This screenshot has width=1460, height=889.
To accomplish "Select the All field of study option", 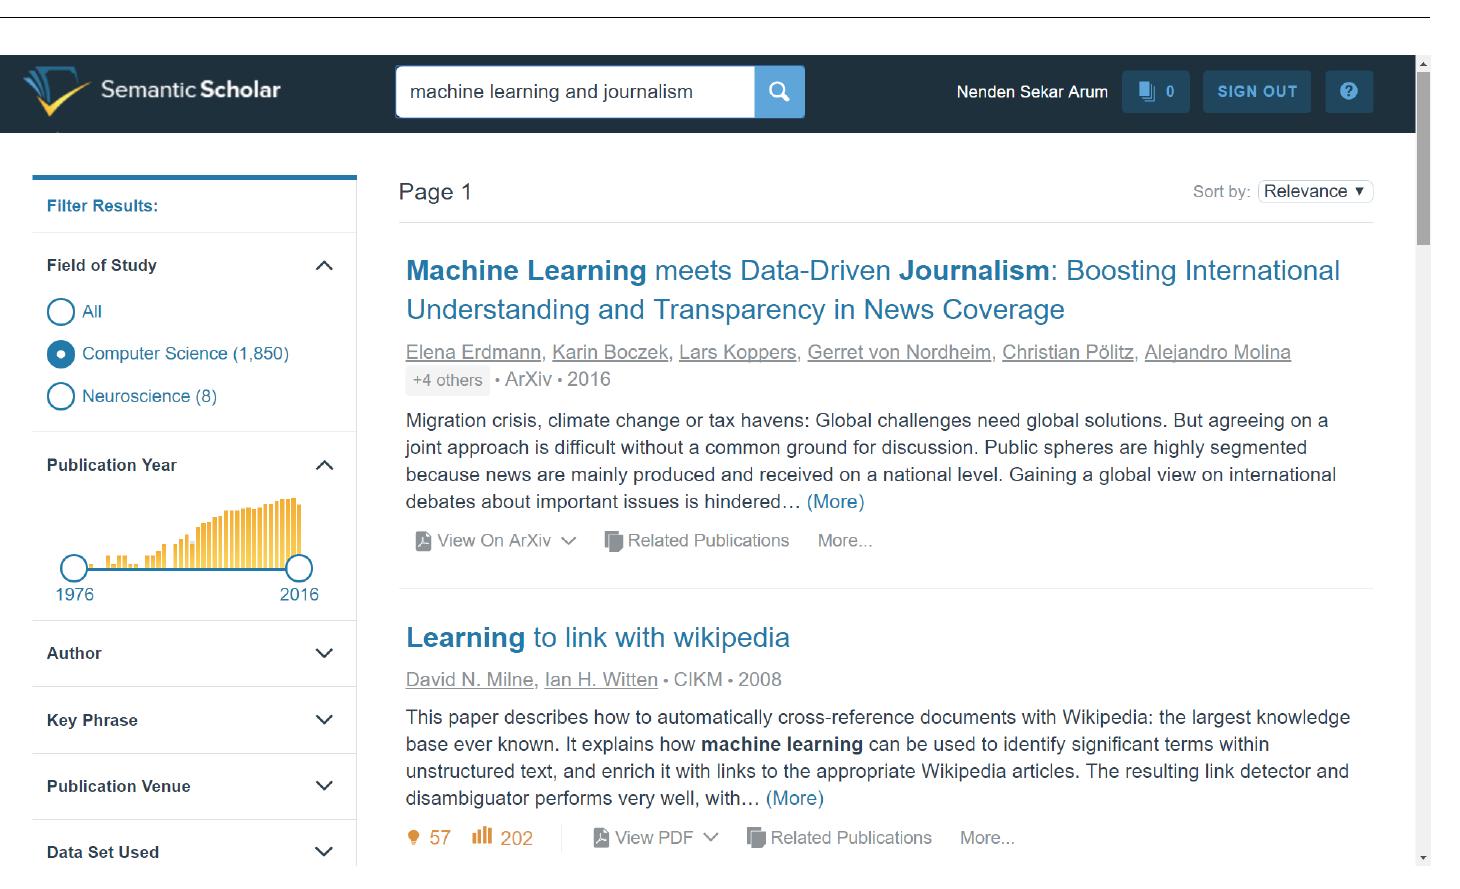I will click(x=61, y=312).
